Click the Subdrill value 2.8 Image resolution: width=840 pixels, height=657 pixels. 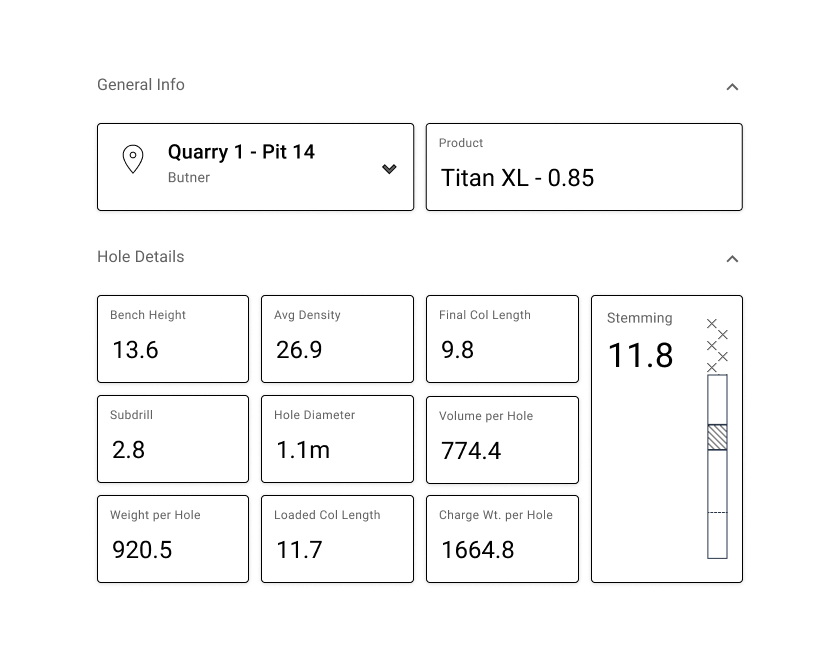point(128,450)
